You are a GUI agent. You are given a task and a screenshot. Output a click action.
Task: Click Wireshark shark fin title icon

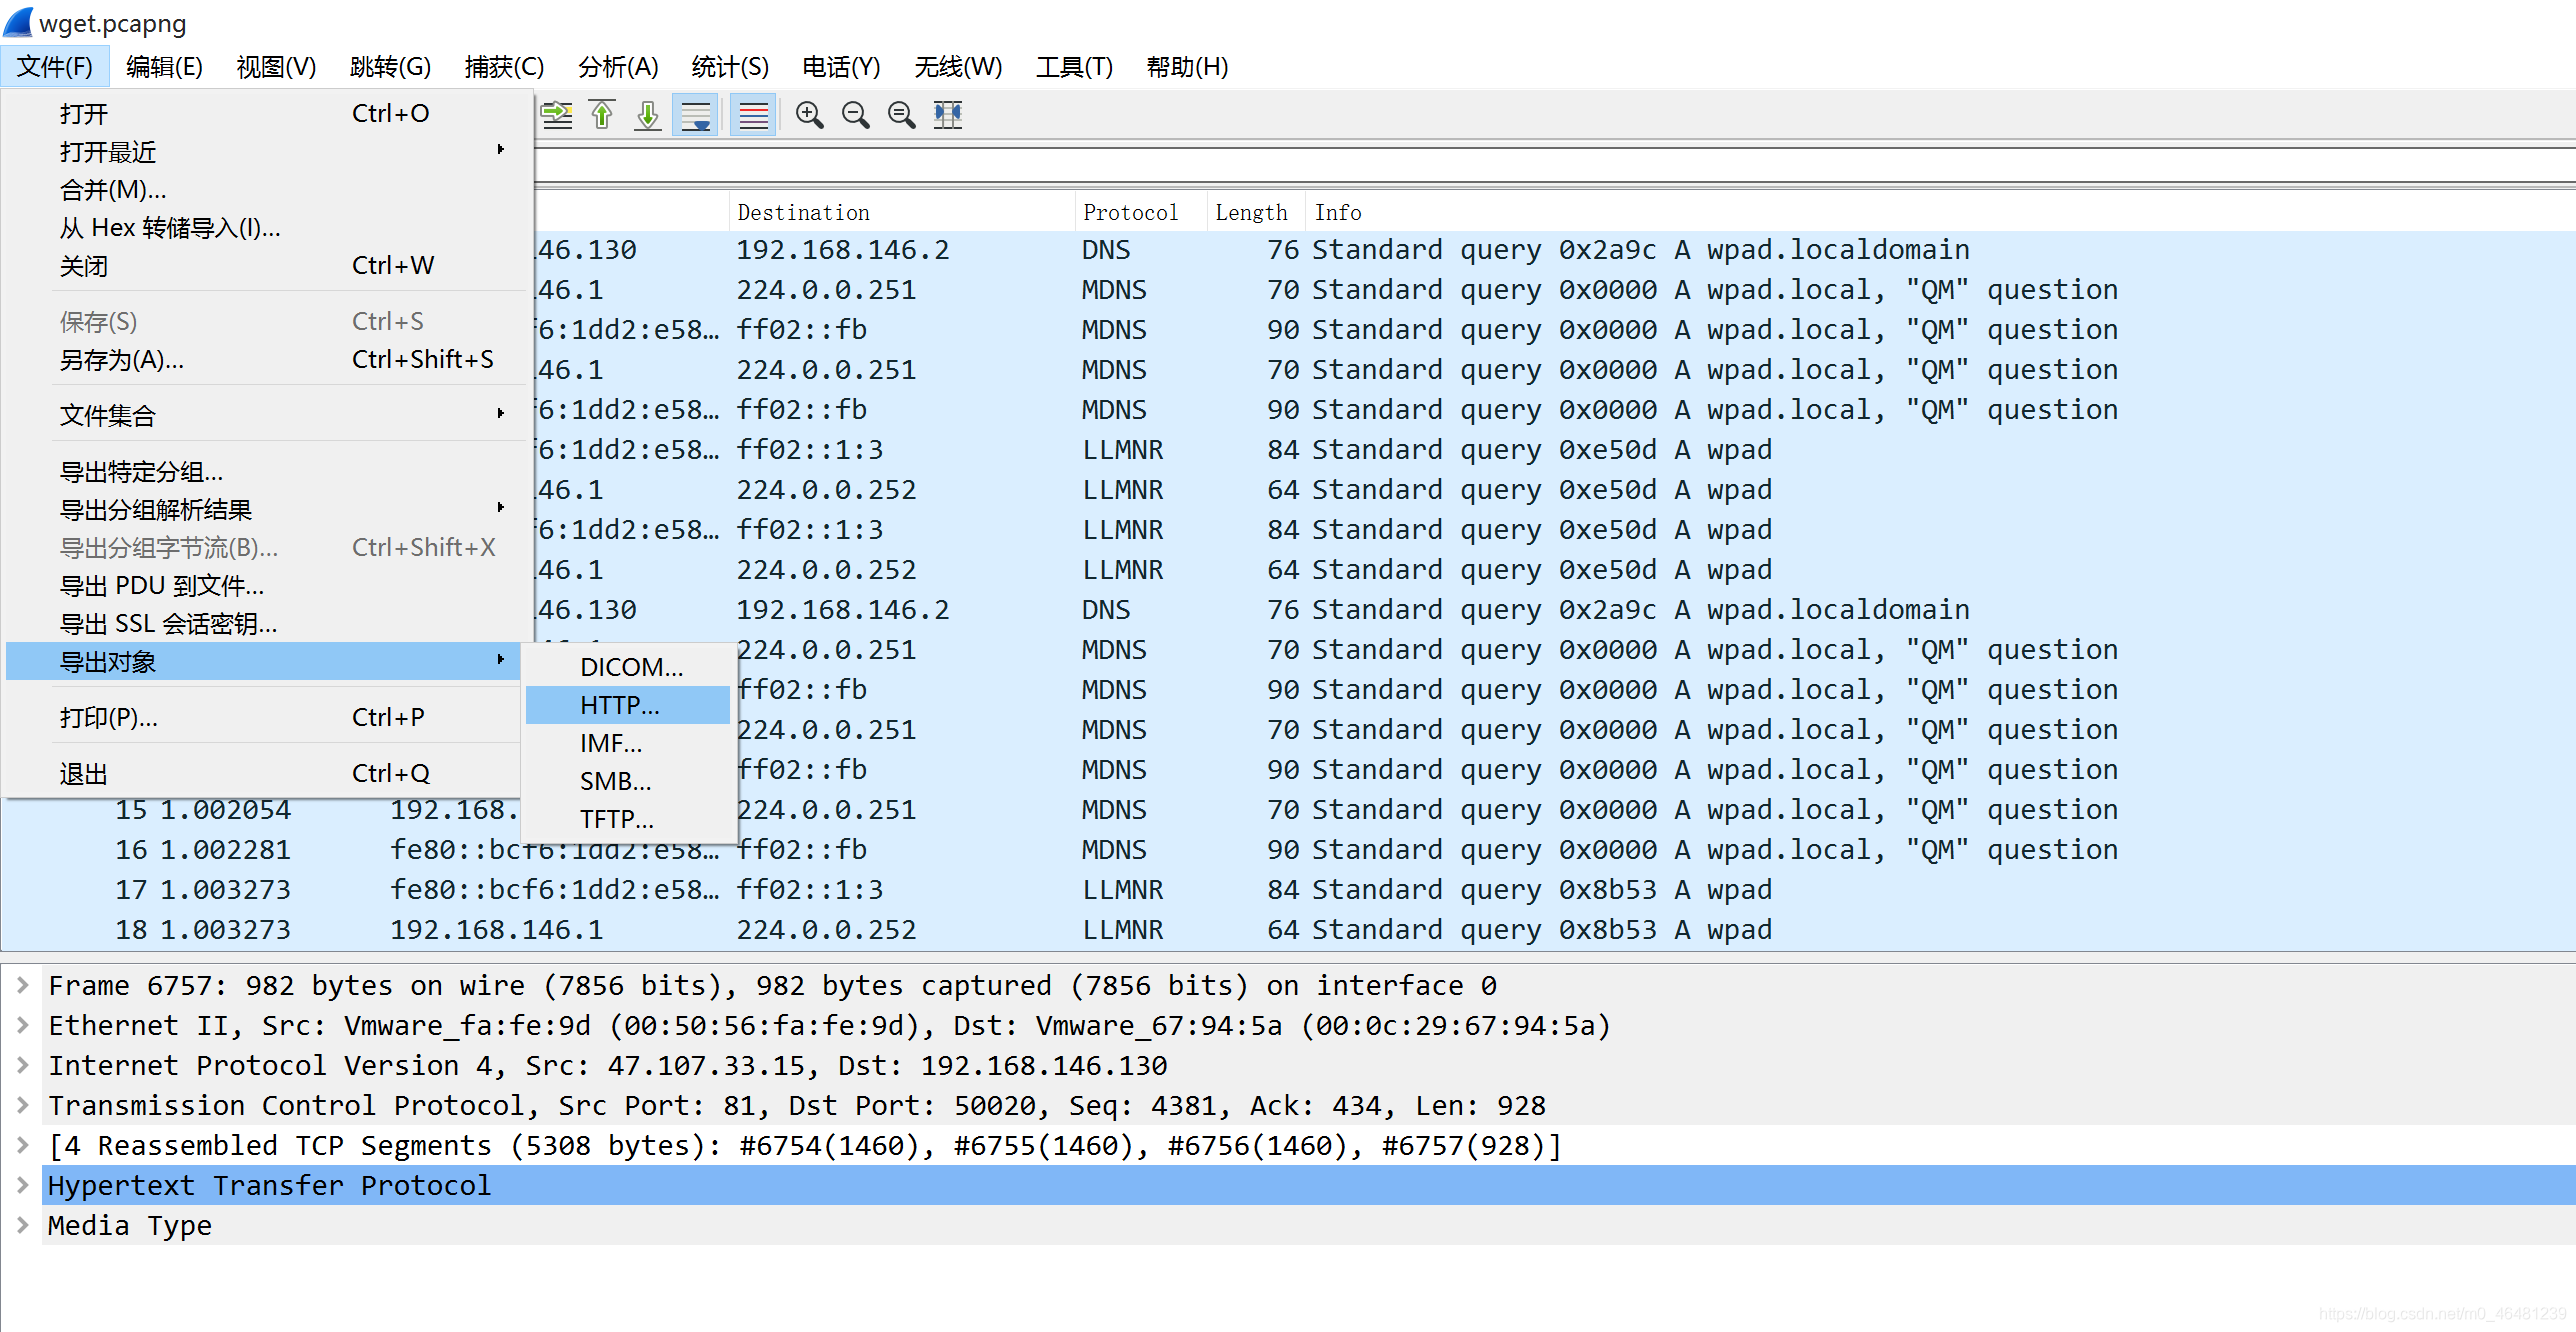pyautogui.click(x=19, y=23)
